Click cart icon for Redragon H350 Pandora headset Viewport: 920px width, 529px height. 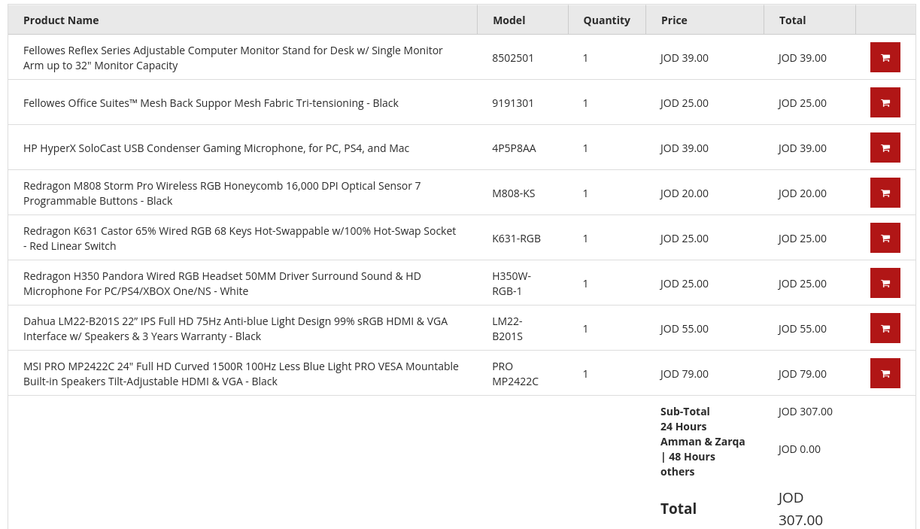coord(885,283)
